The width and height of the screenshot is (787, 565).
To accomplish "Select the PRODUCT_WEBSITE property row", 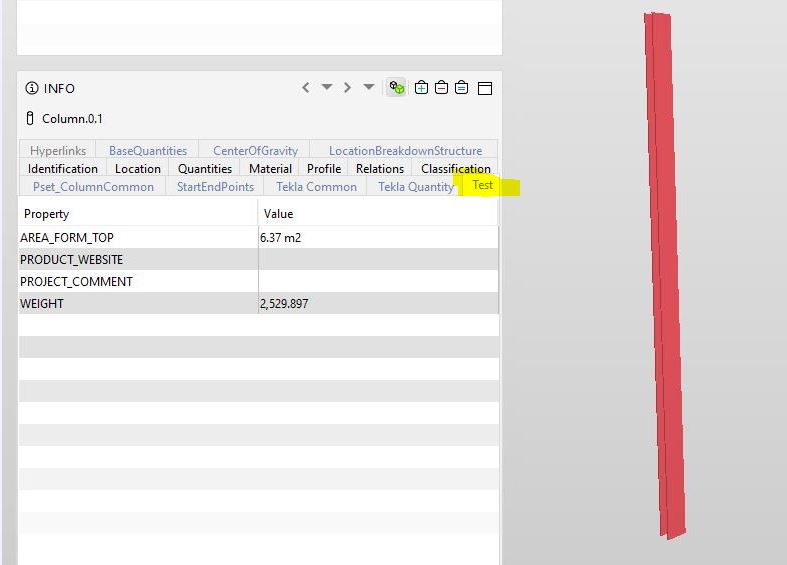I will coord(258,259).
